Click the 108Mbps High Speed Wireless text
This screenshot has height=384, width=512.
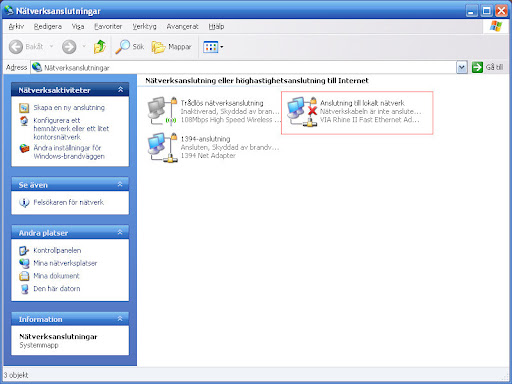[x=231, y=120]
